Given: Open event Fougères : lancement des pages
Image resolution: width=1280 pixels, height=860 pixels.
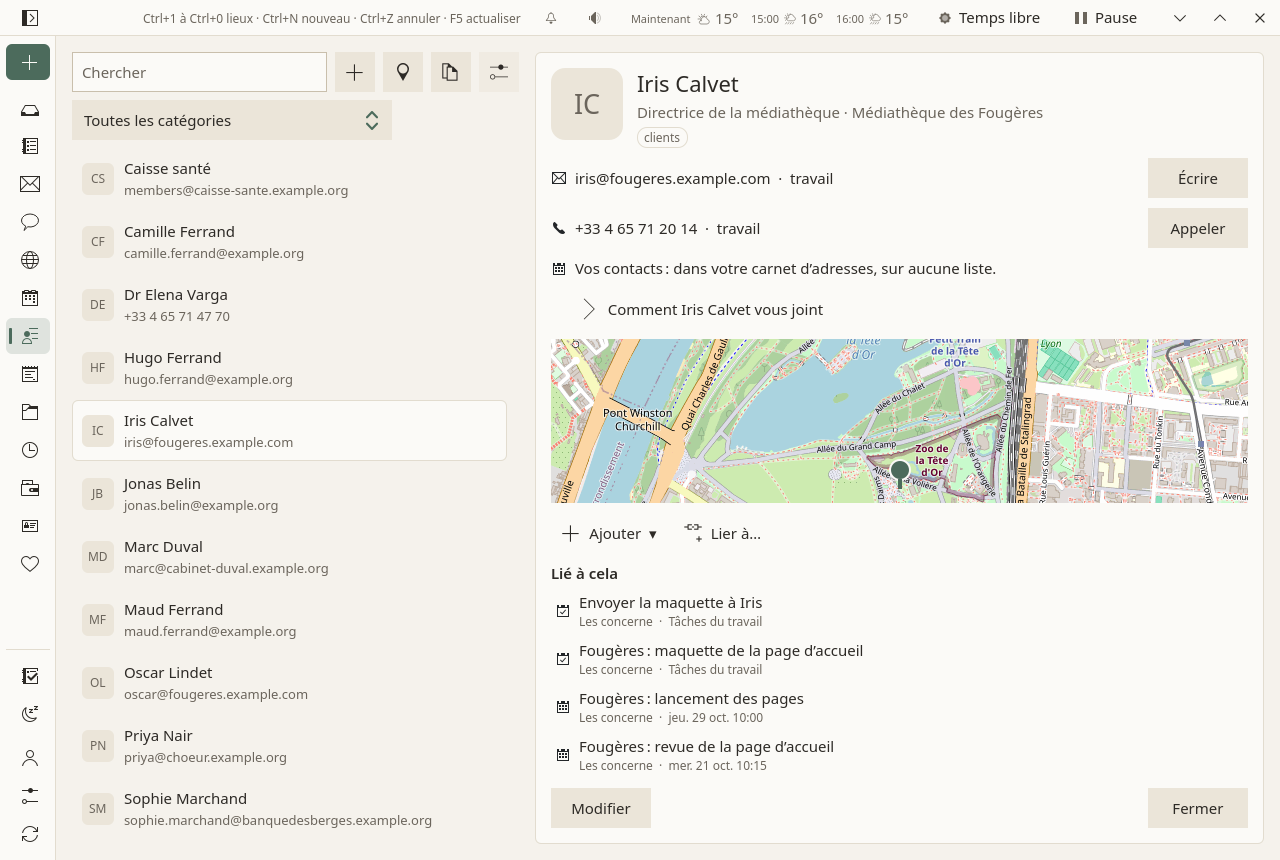Looking at the screenshot, I should coord(899,707).
